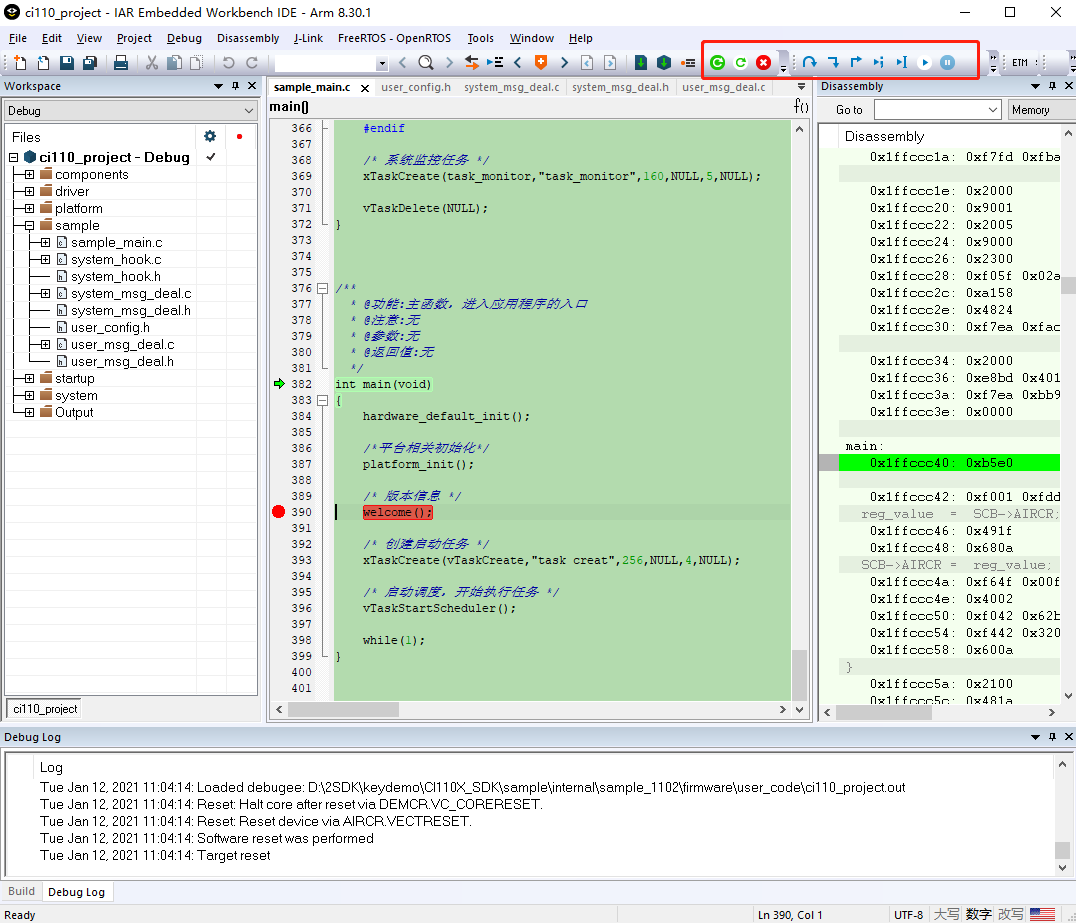This screenshot has height=923, width=1076.
Task: Stop debugging with the red X icon
Action: (x=763, y=63)
